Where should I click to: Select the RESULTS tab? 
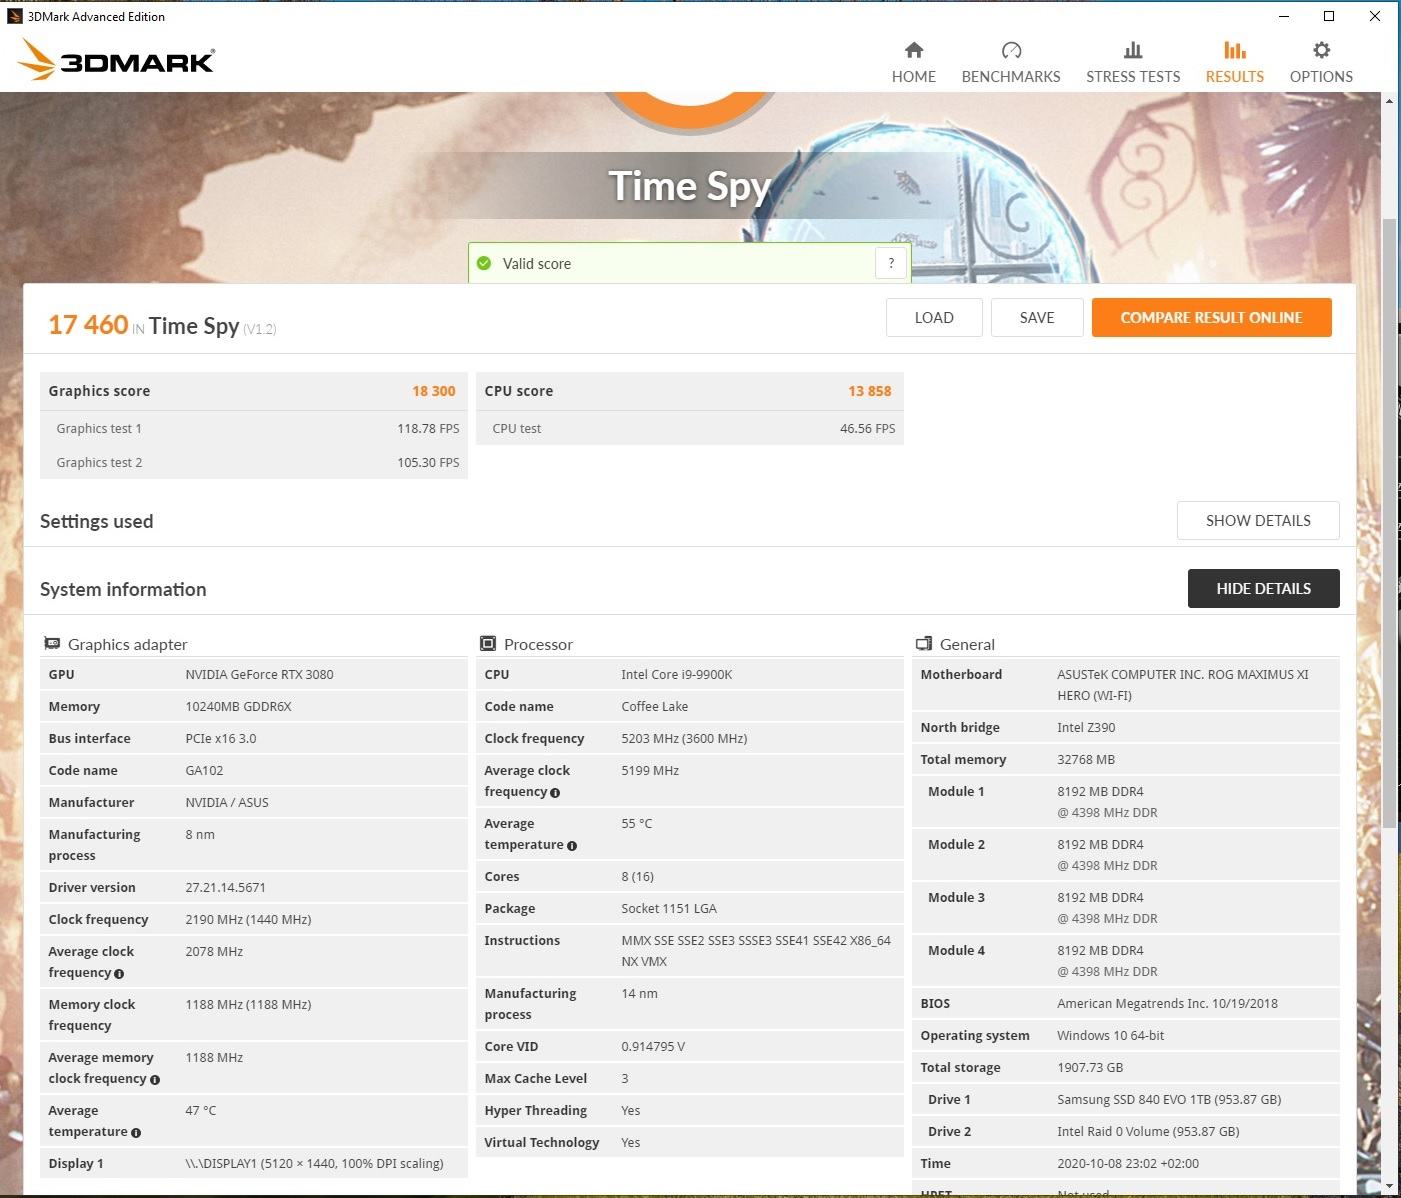[x=1235, y=63]
